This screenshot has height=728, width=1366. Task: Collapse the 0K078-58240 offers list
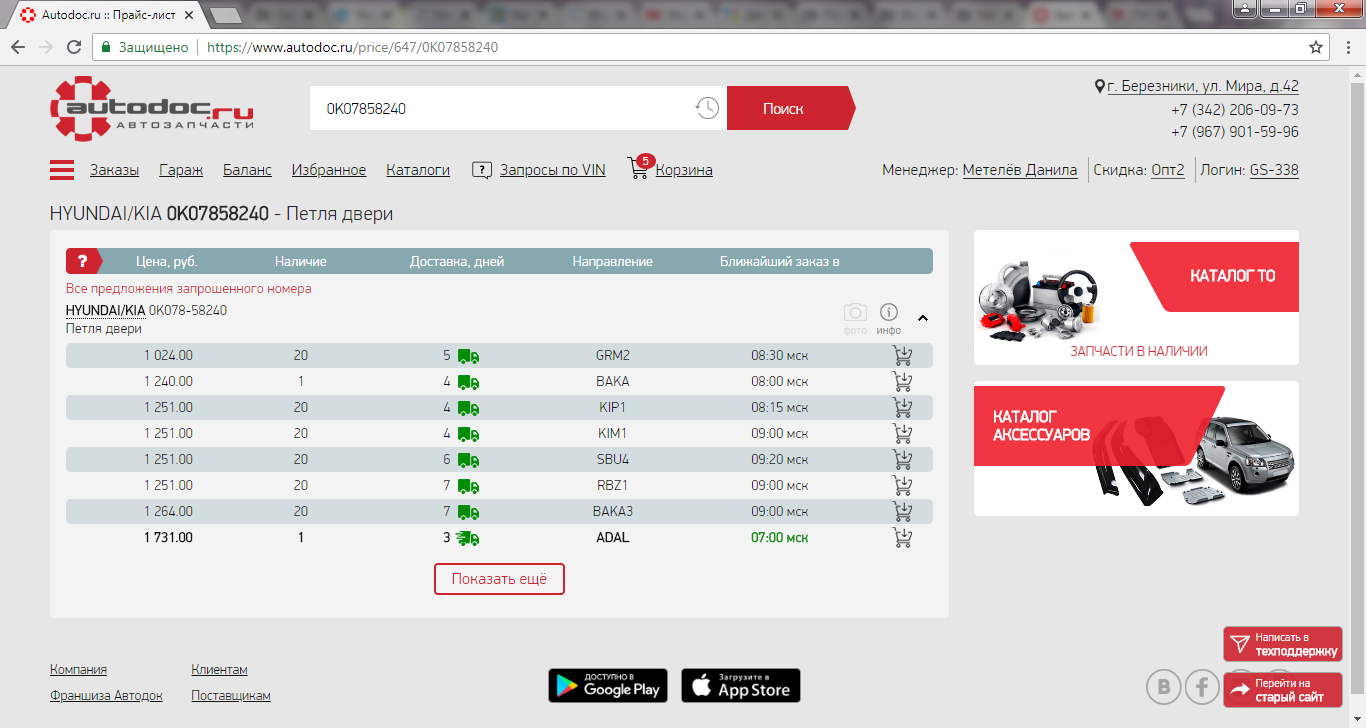point(923,318)
